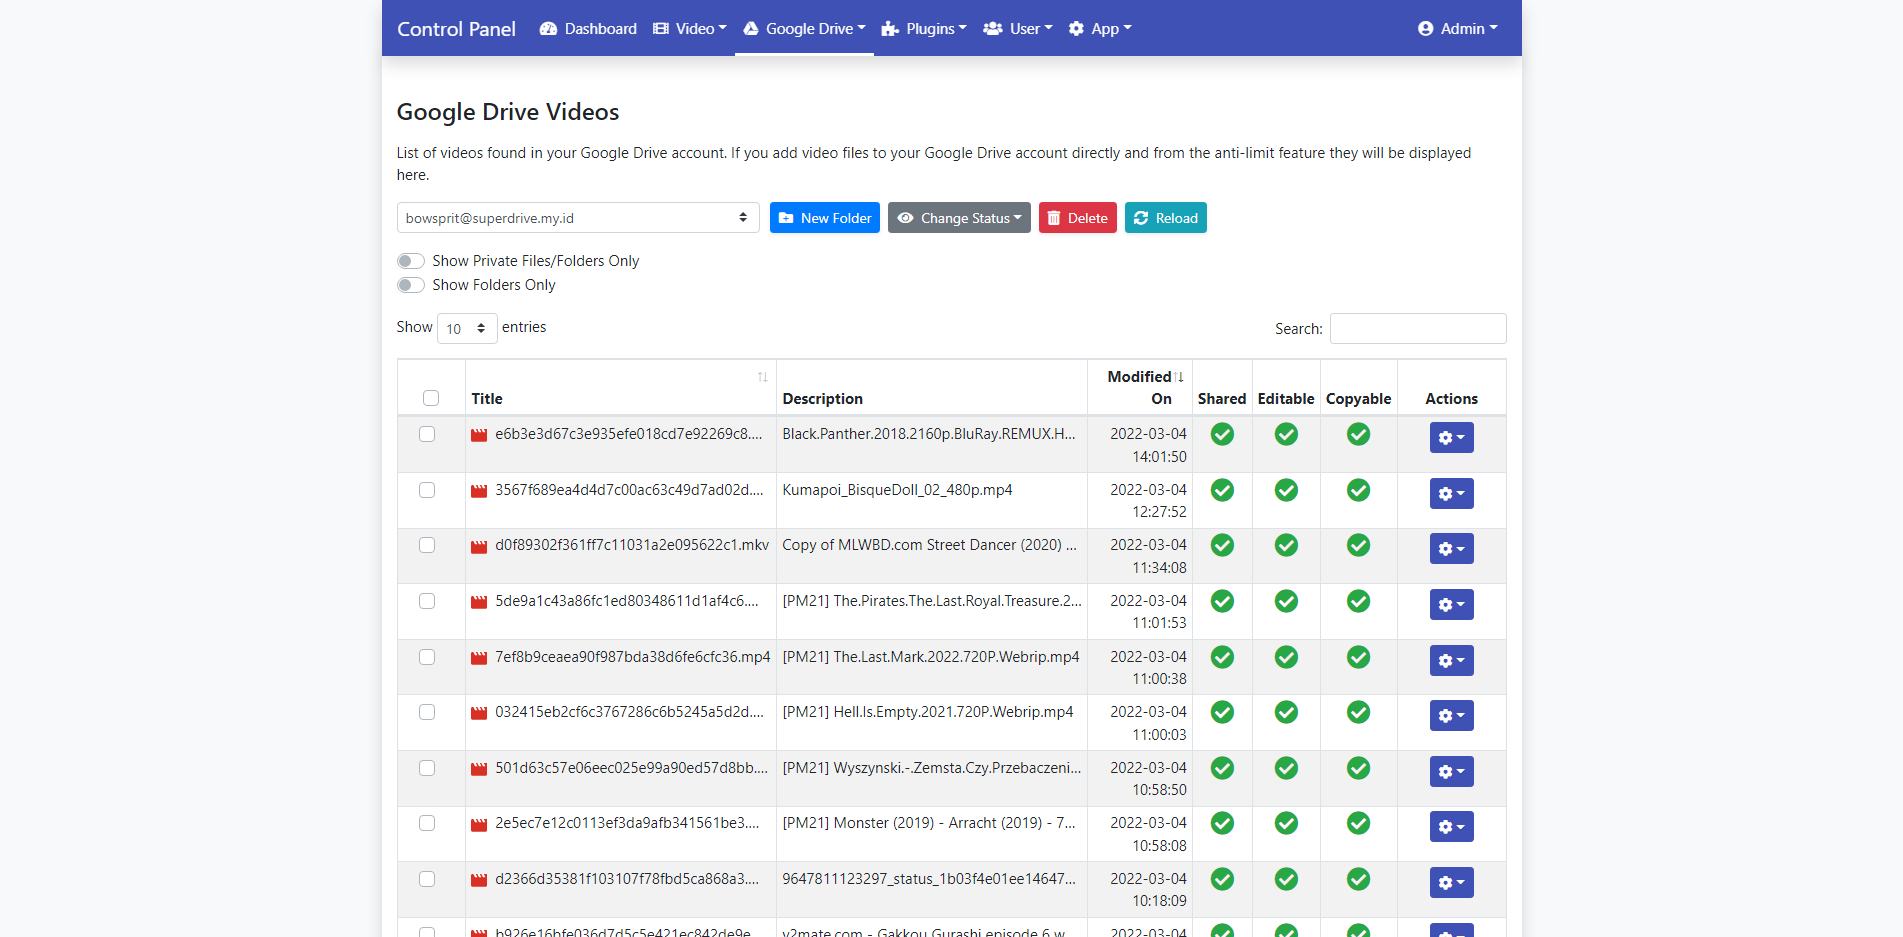Open the entries per page selector
Image resolution: width=1903 pixels, height=937 pixels.
click(467, 328)
